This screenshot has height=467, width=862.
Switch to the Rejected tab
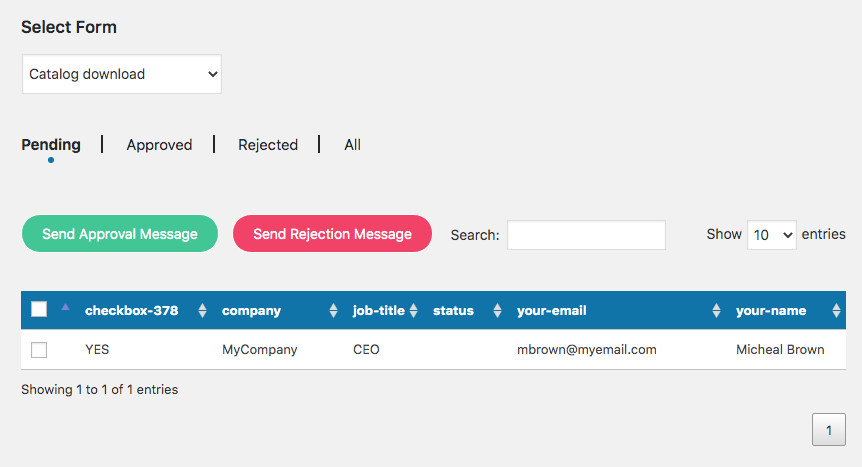click(268, 145)
